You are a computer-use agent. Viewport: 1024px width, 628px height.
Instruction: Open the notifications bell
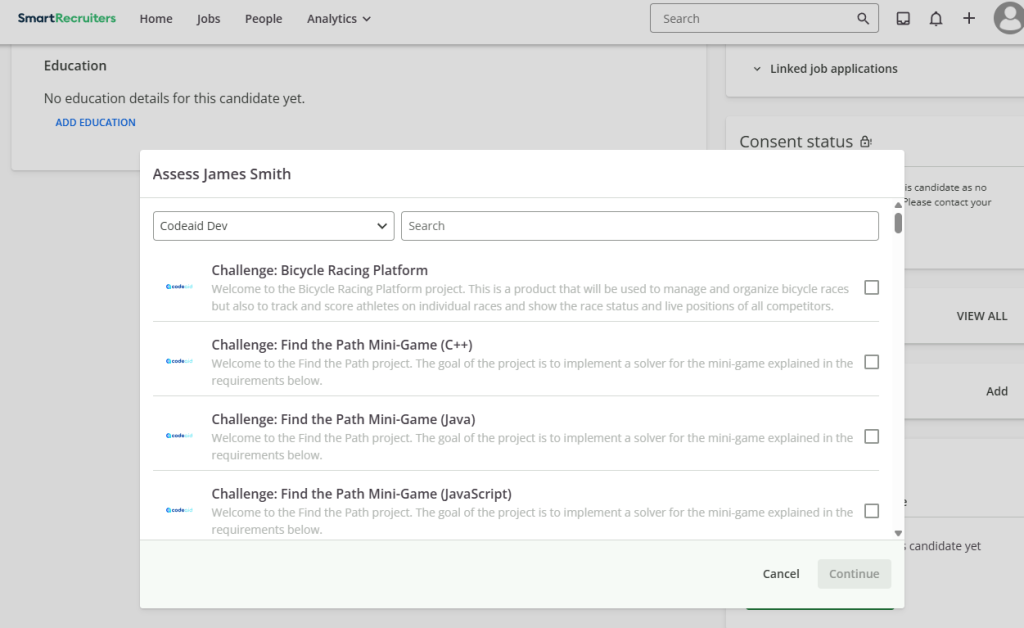point(936,18)
